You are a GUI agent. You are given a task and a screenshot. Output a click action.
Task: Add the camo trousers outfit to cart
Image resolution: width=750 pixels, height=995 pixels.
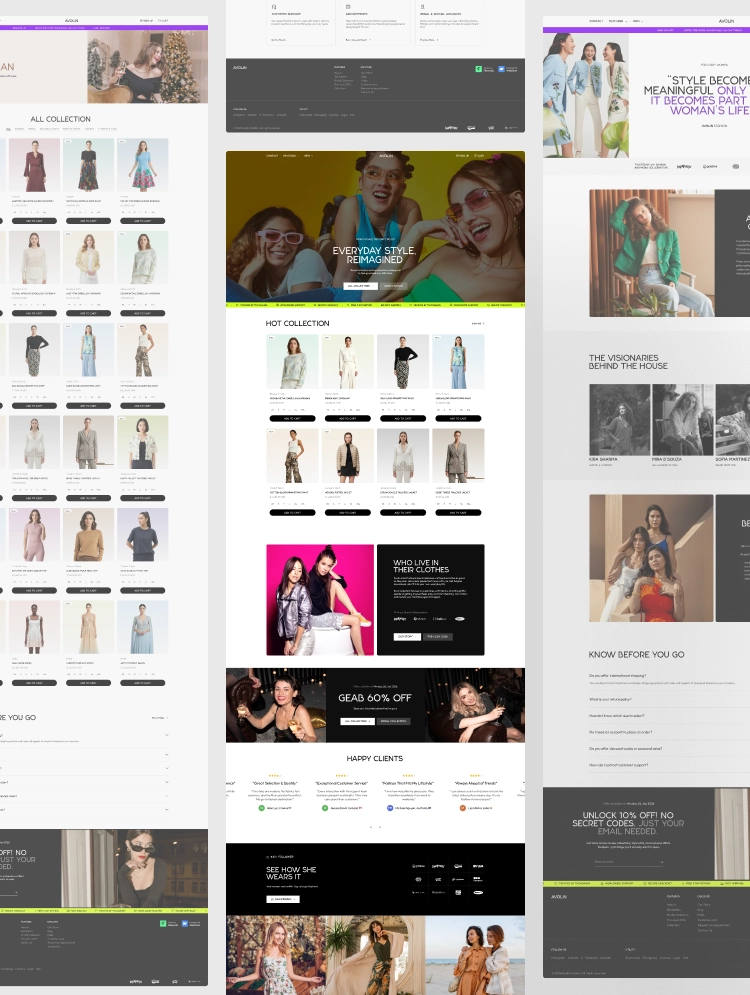pos(293,513)
